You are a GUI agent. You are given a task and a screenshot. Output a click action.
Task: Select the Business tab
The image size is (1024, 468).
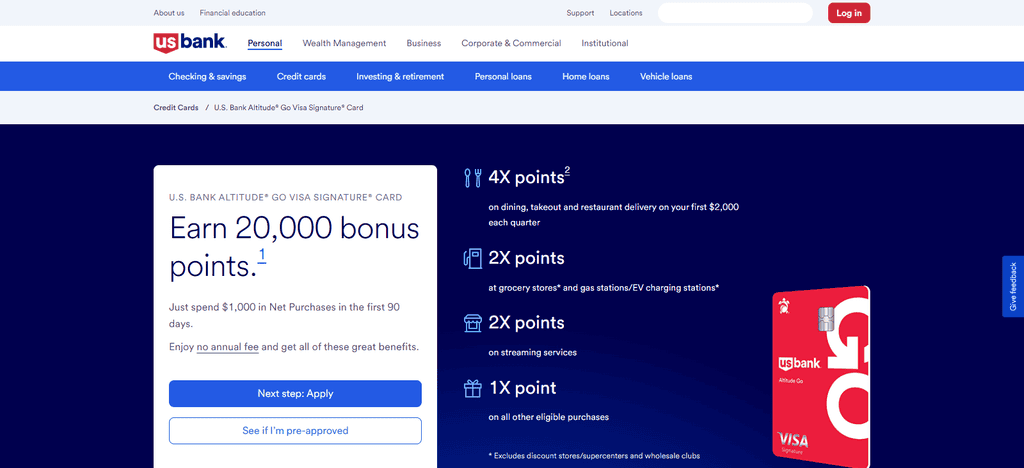(424, 43)
